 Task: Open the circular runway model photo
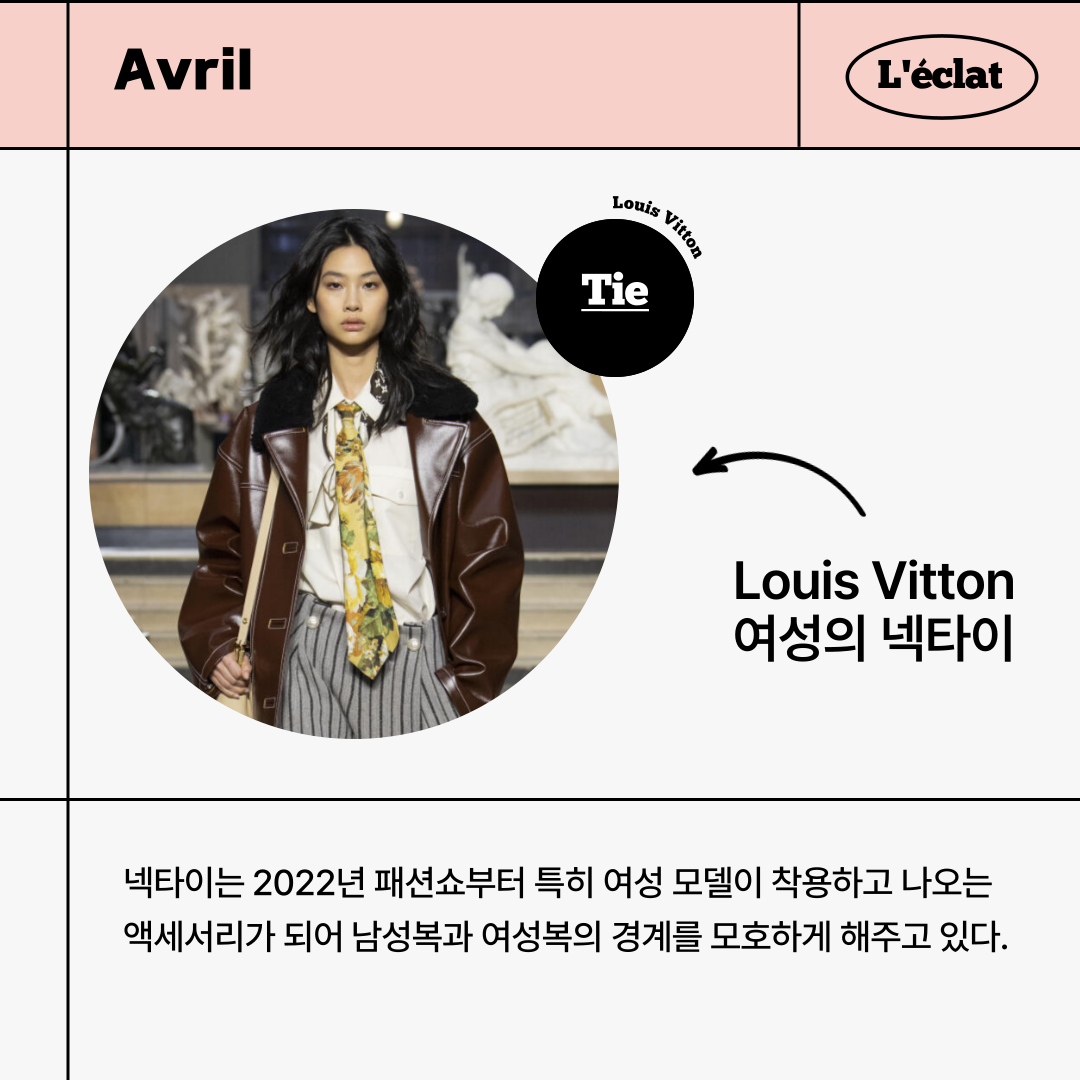(353, 474)
